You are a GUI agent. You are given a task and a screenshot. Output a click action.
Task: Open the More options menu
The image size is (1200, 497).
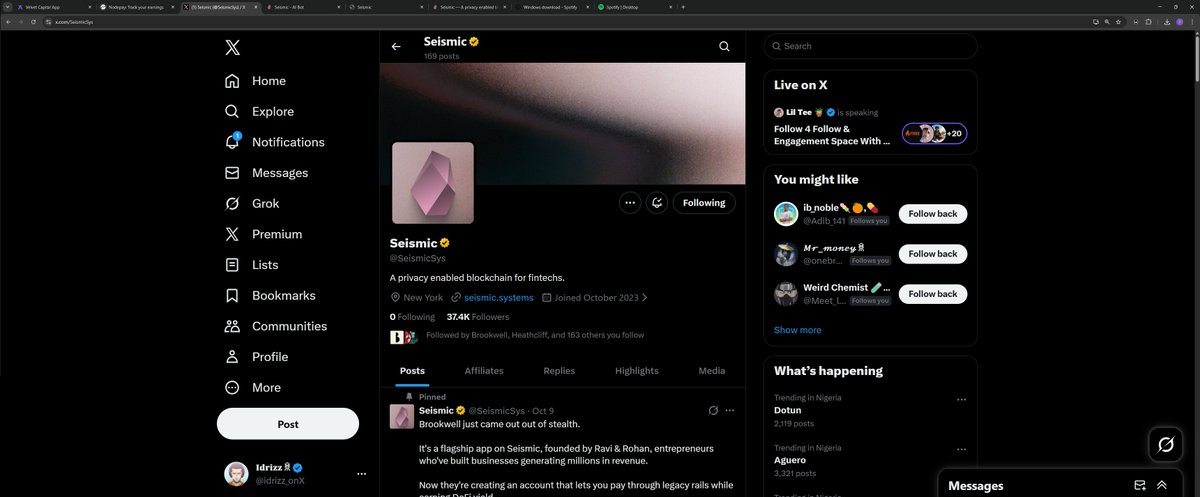coord(253,388)
